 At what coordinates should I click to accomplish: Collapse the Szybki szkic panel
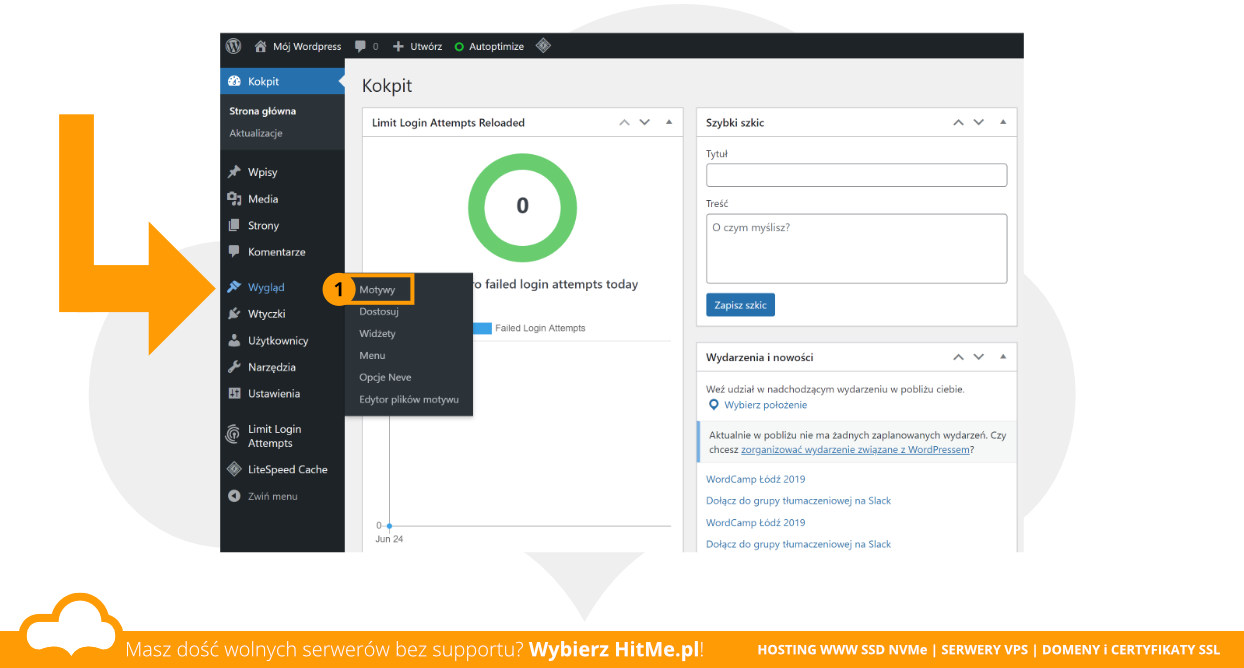point(1003,122)
